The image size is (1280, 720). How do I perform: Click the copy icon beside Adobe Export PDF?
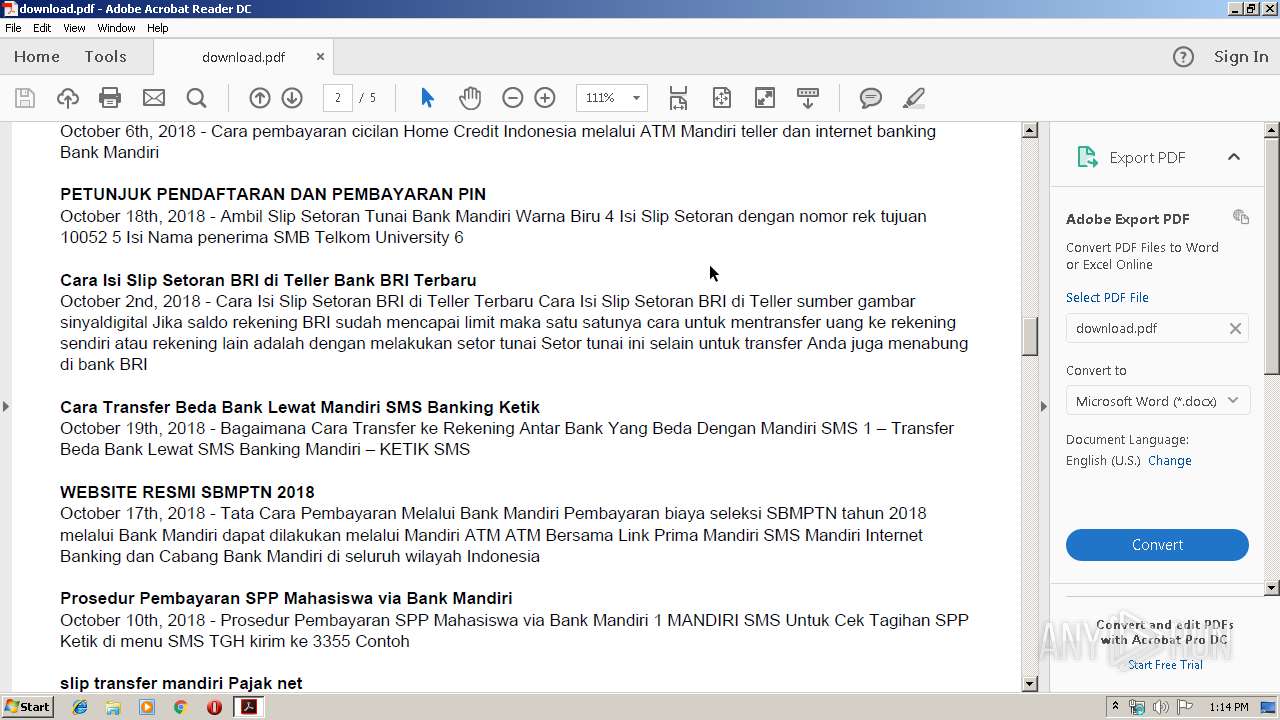tap(1241, 217)
